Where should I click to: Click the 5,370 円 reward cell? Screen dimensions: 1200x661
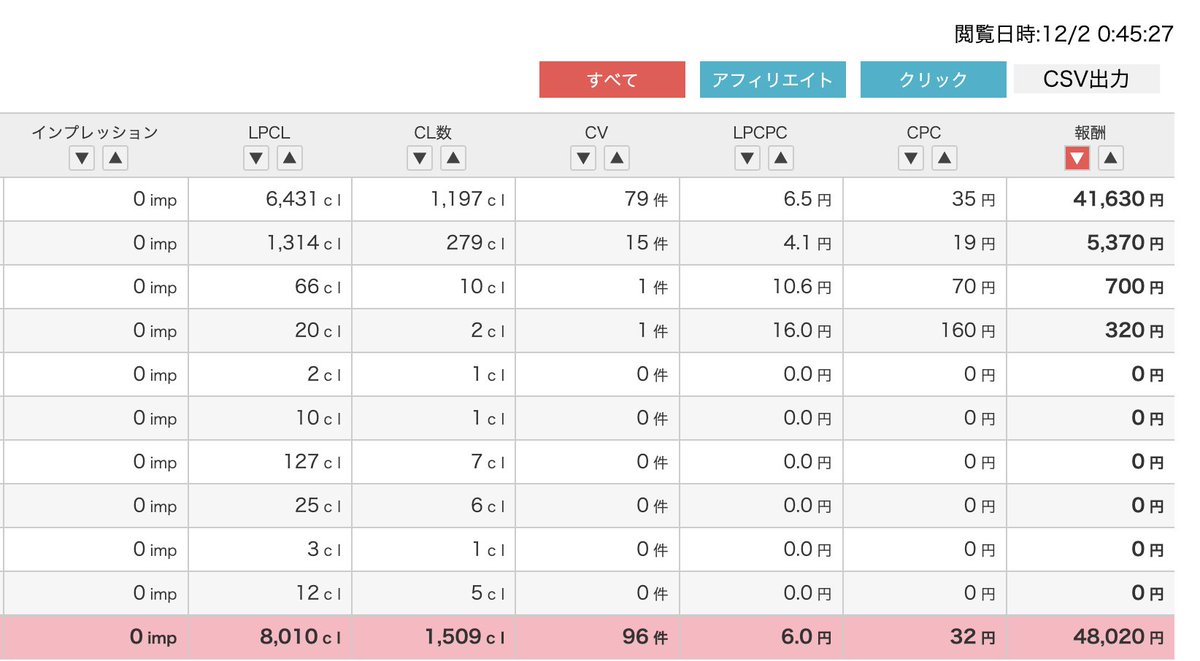(x=1091, y=243)
